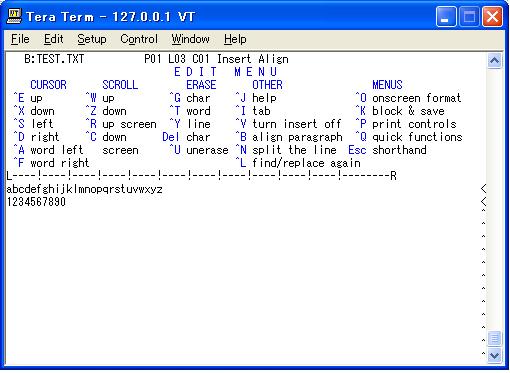Click the '^P print controls' entry
510x373 pixels.
[406, 124]
